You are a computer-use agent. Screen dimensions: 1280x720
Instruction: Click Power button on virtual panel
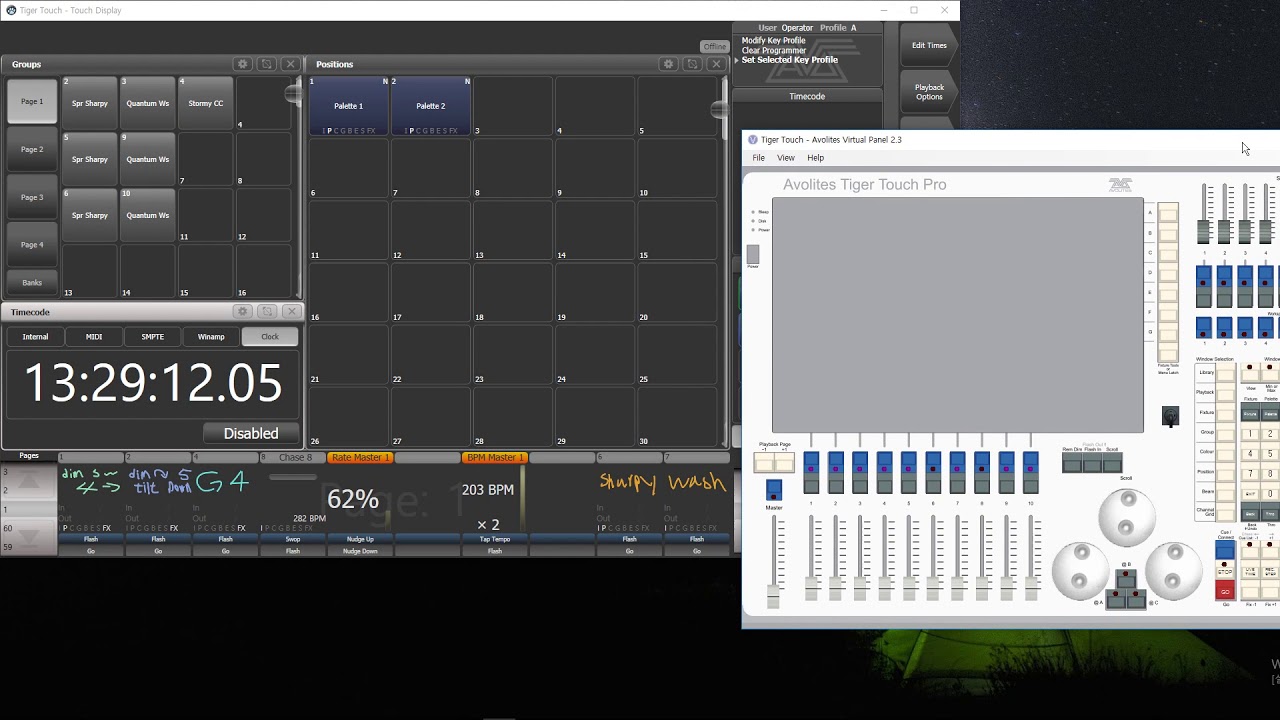[753, 254]
